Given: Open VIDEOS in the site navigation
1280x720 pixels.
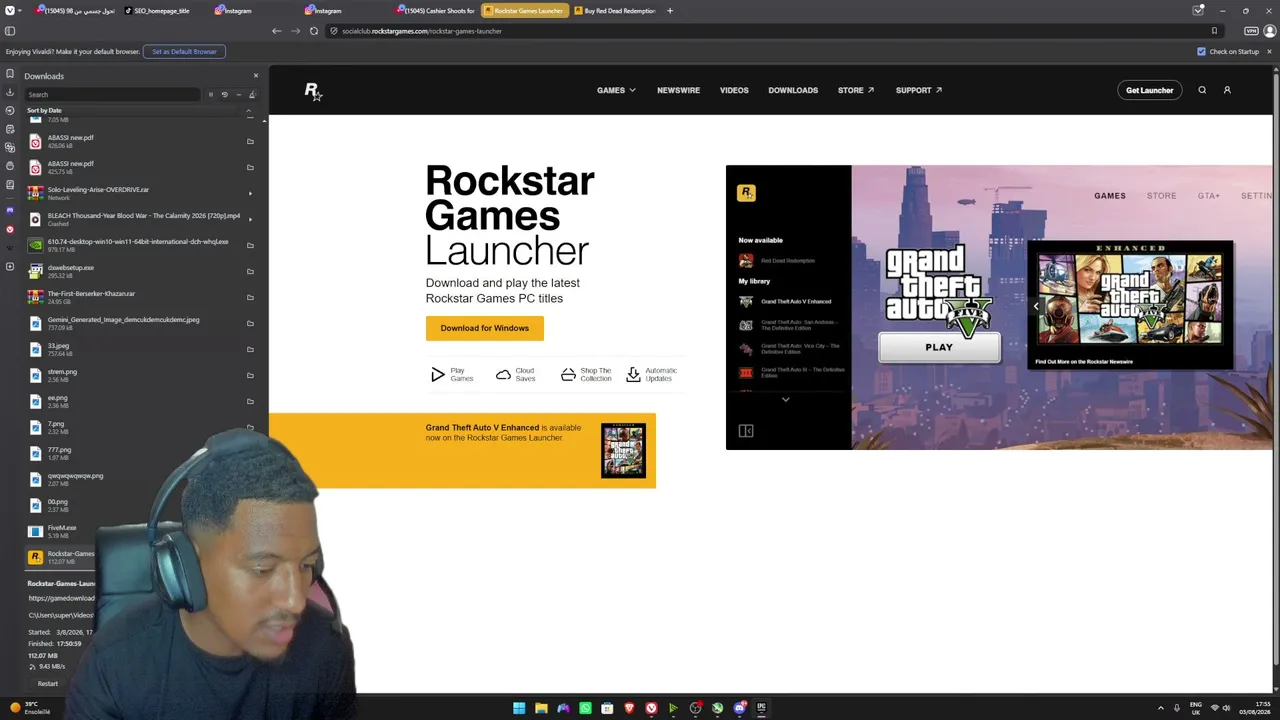Looking at the screenshot, I should (x=734, y=90).
